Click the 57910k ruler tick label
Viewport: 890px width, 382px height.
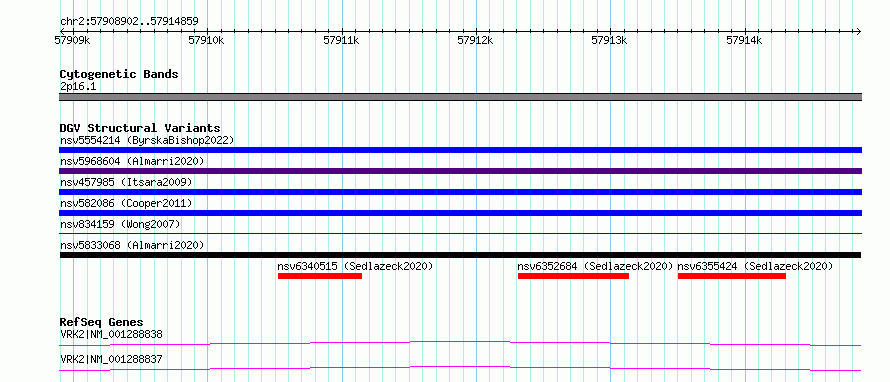(x=207, y=40)
